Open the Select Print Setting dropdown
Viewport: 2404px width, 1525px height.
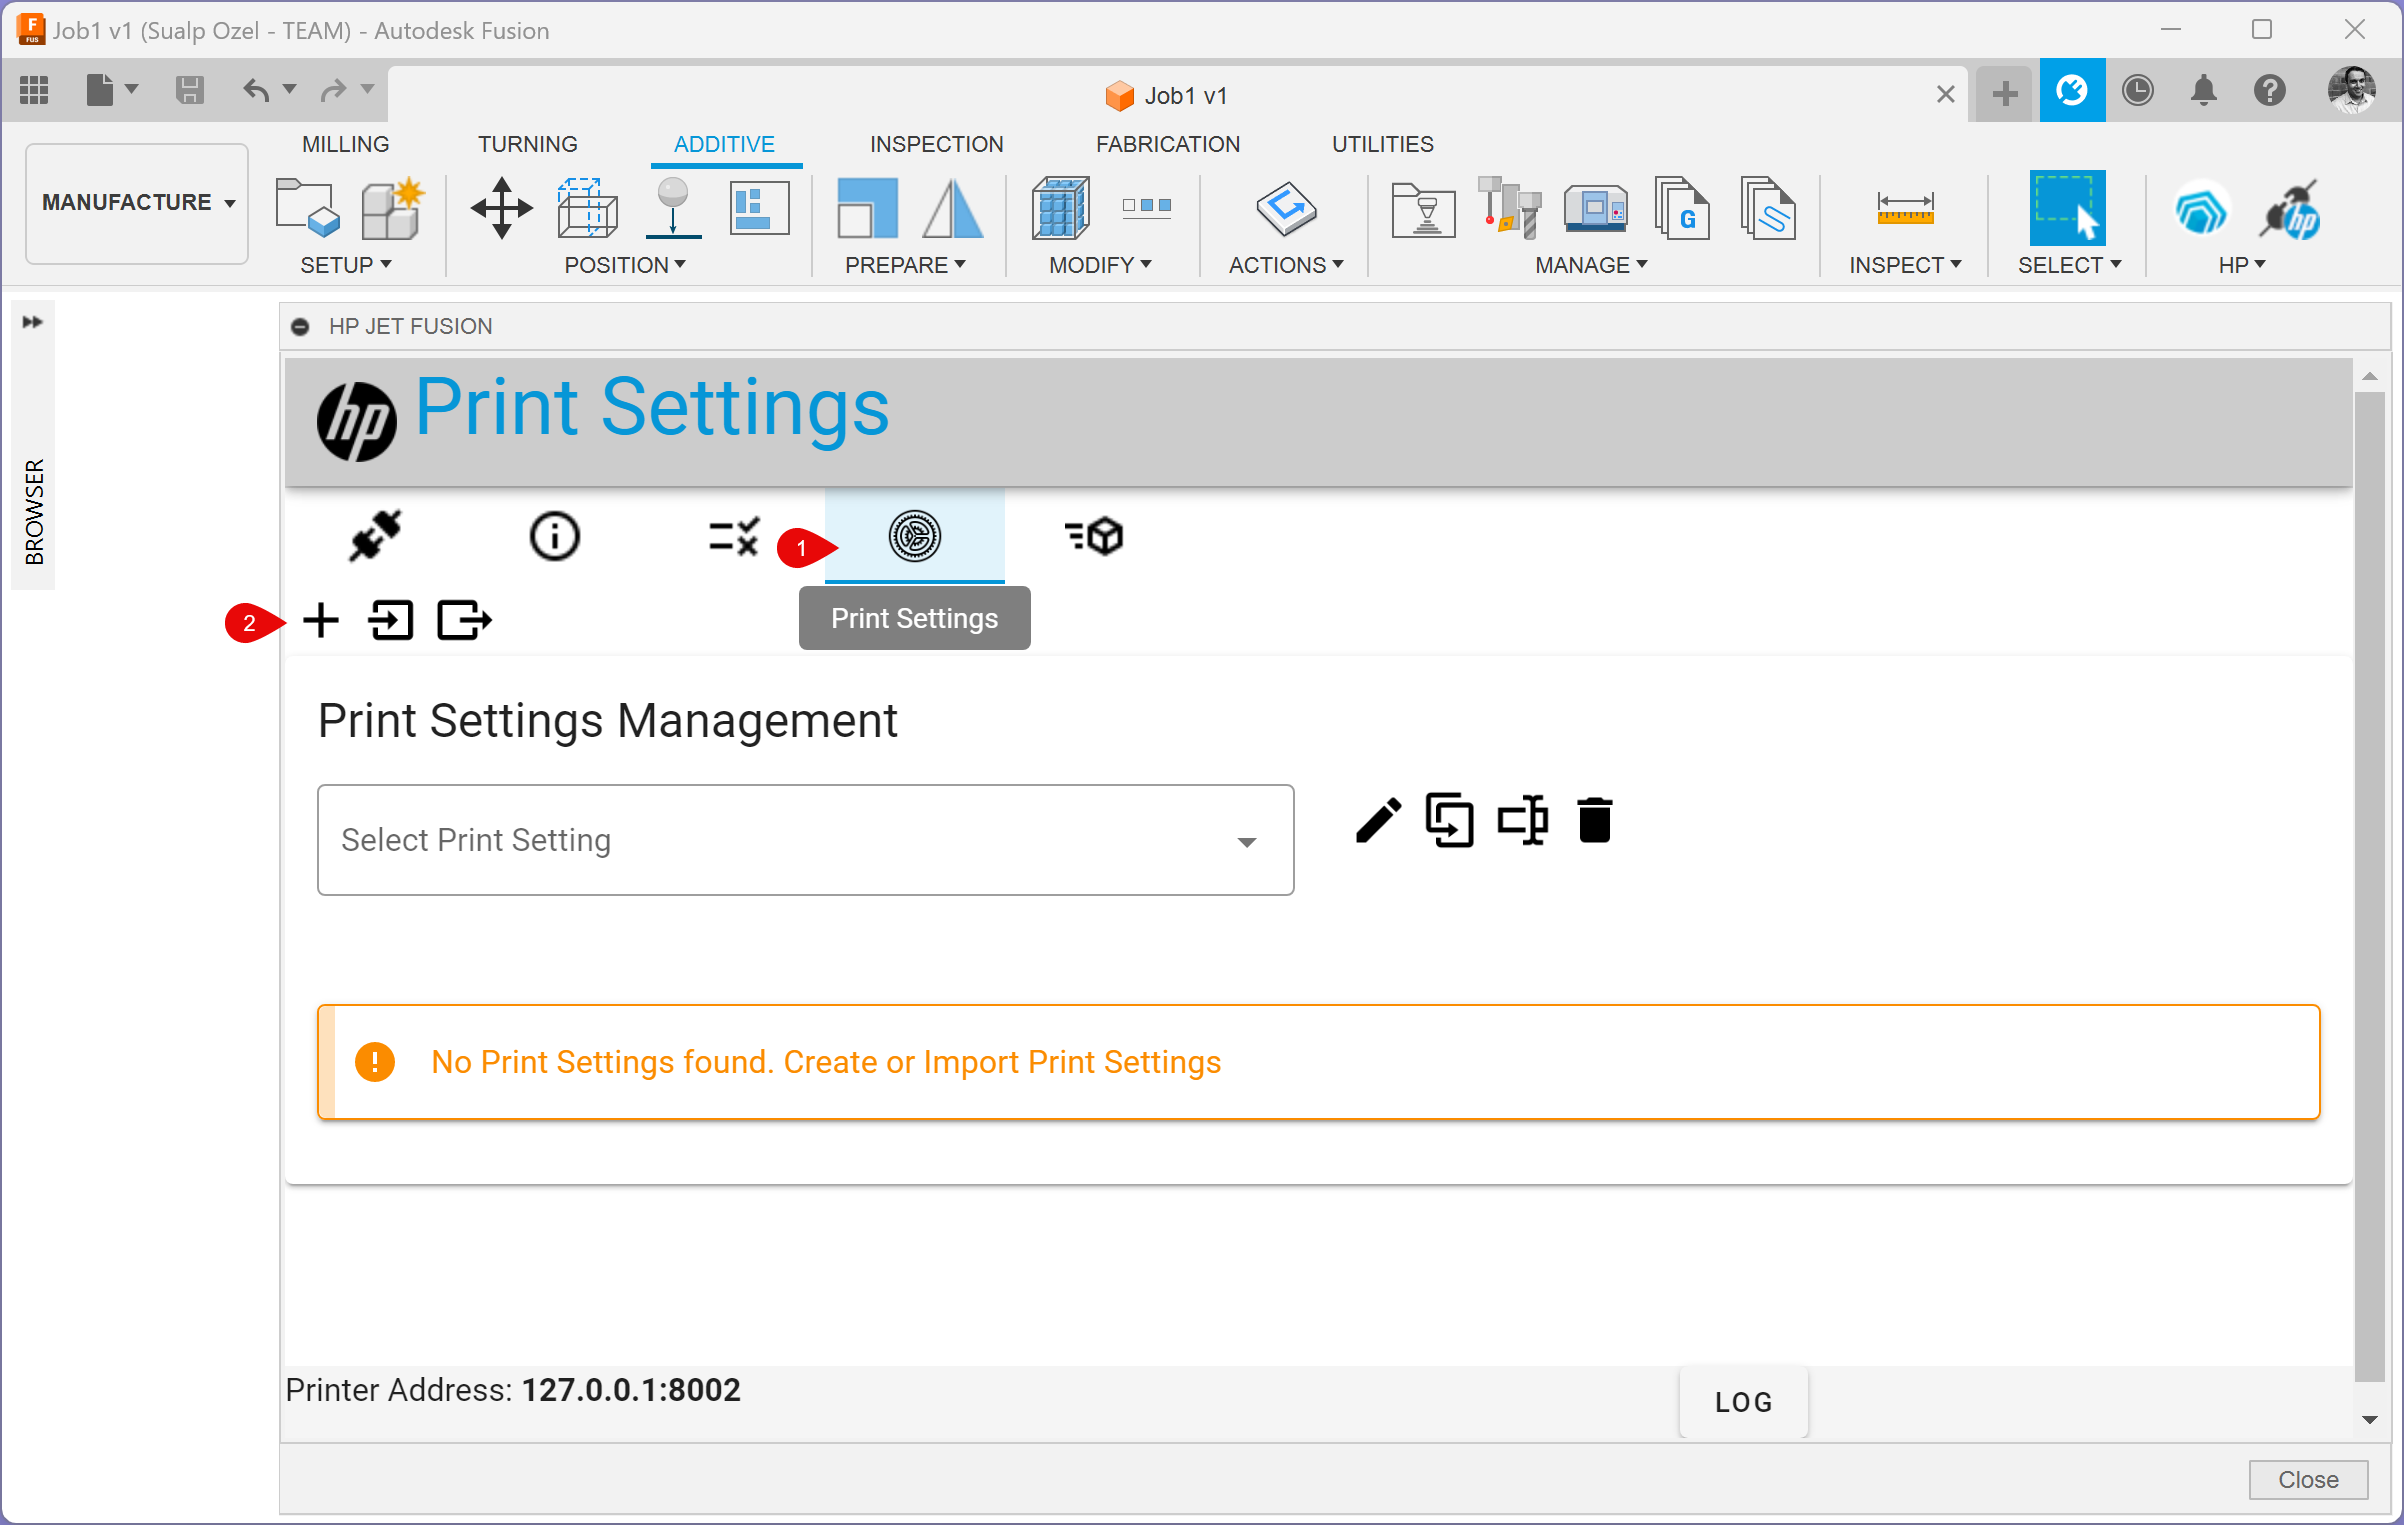pos(805,840)
